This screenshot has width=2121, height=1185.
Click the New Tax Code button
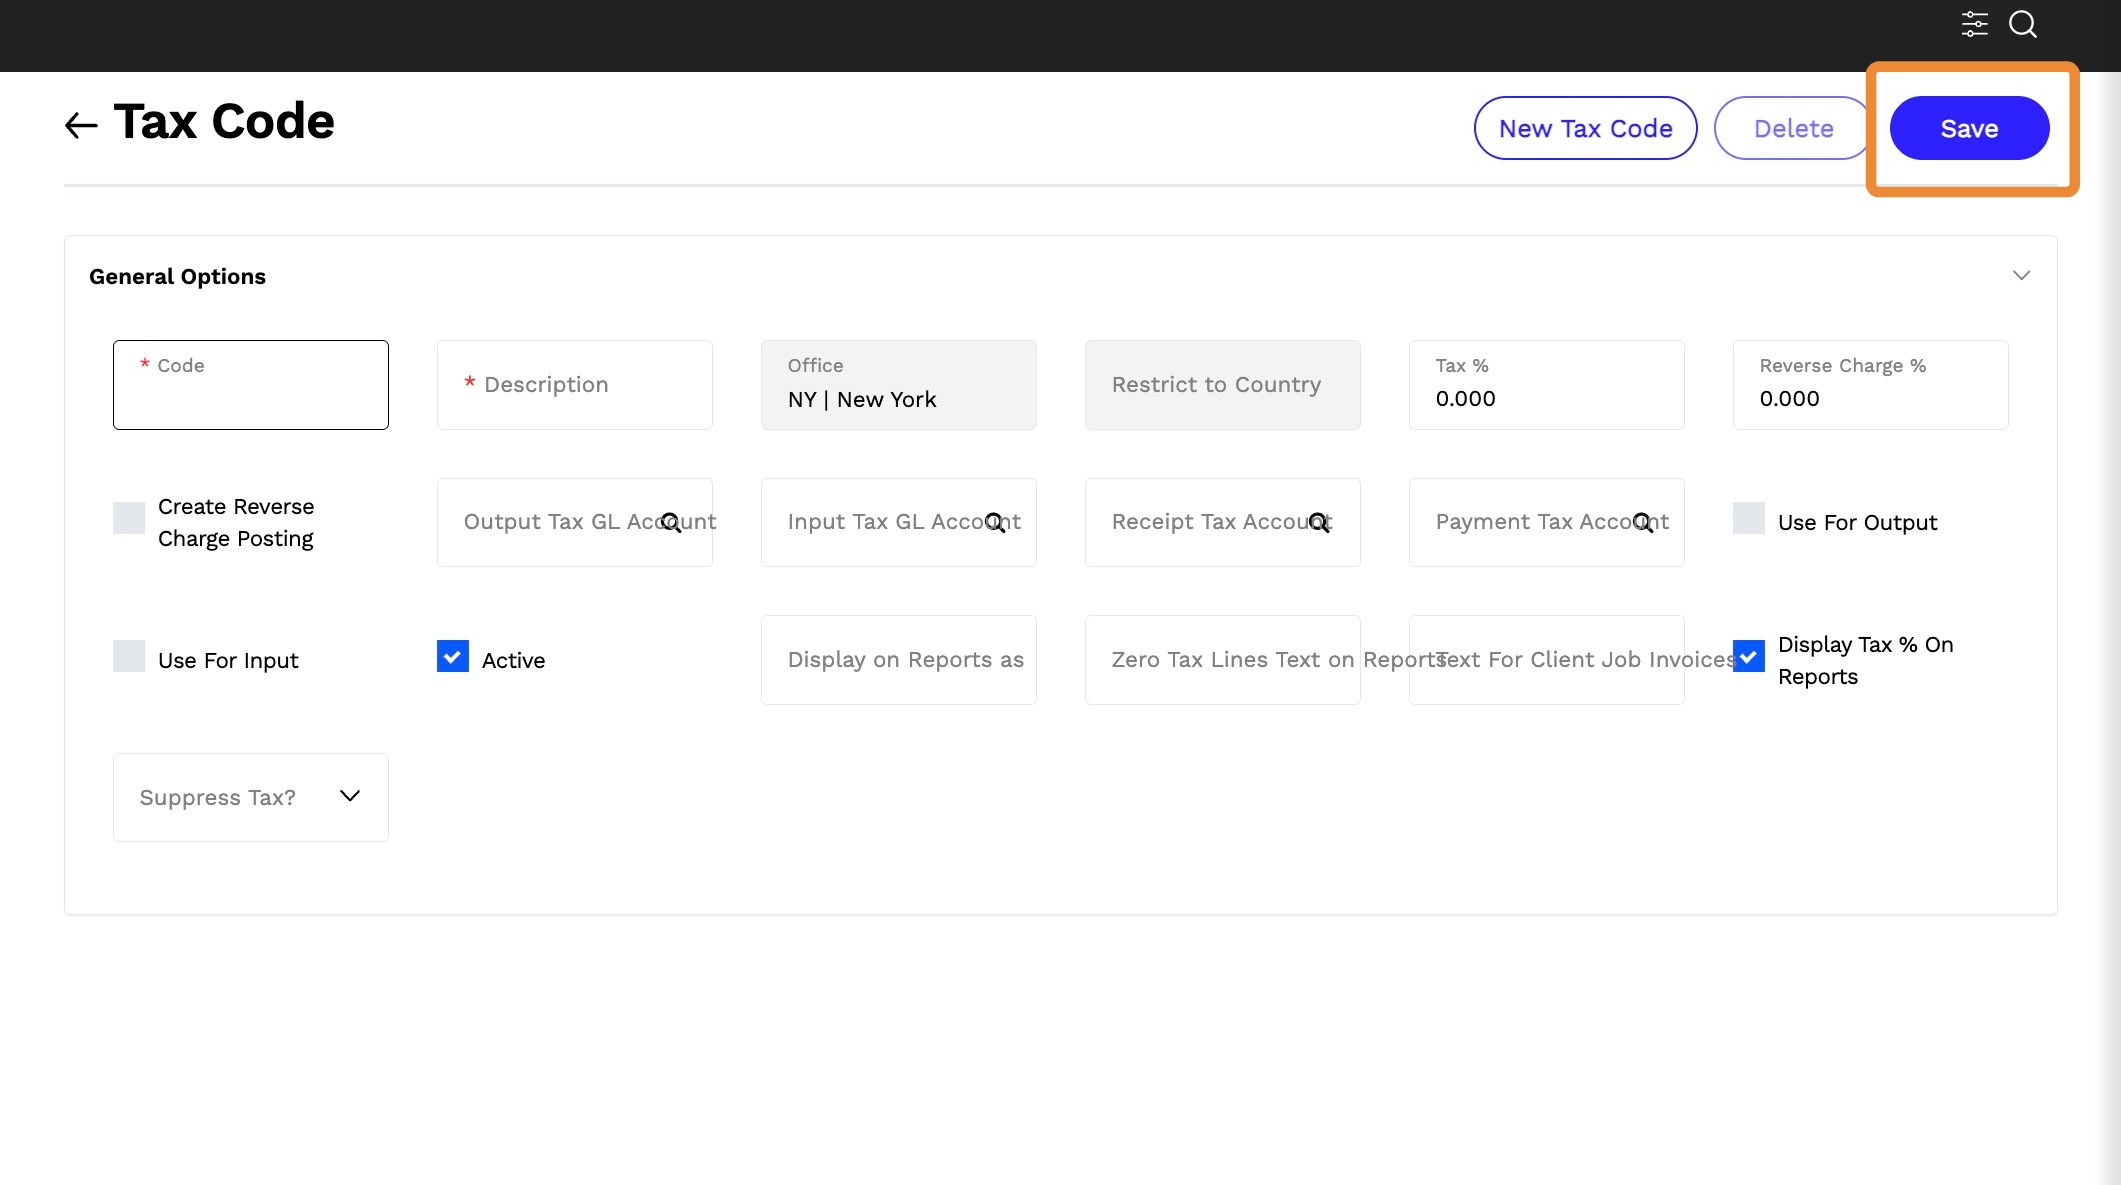pos(1585,128)
